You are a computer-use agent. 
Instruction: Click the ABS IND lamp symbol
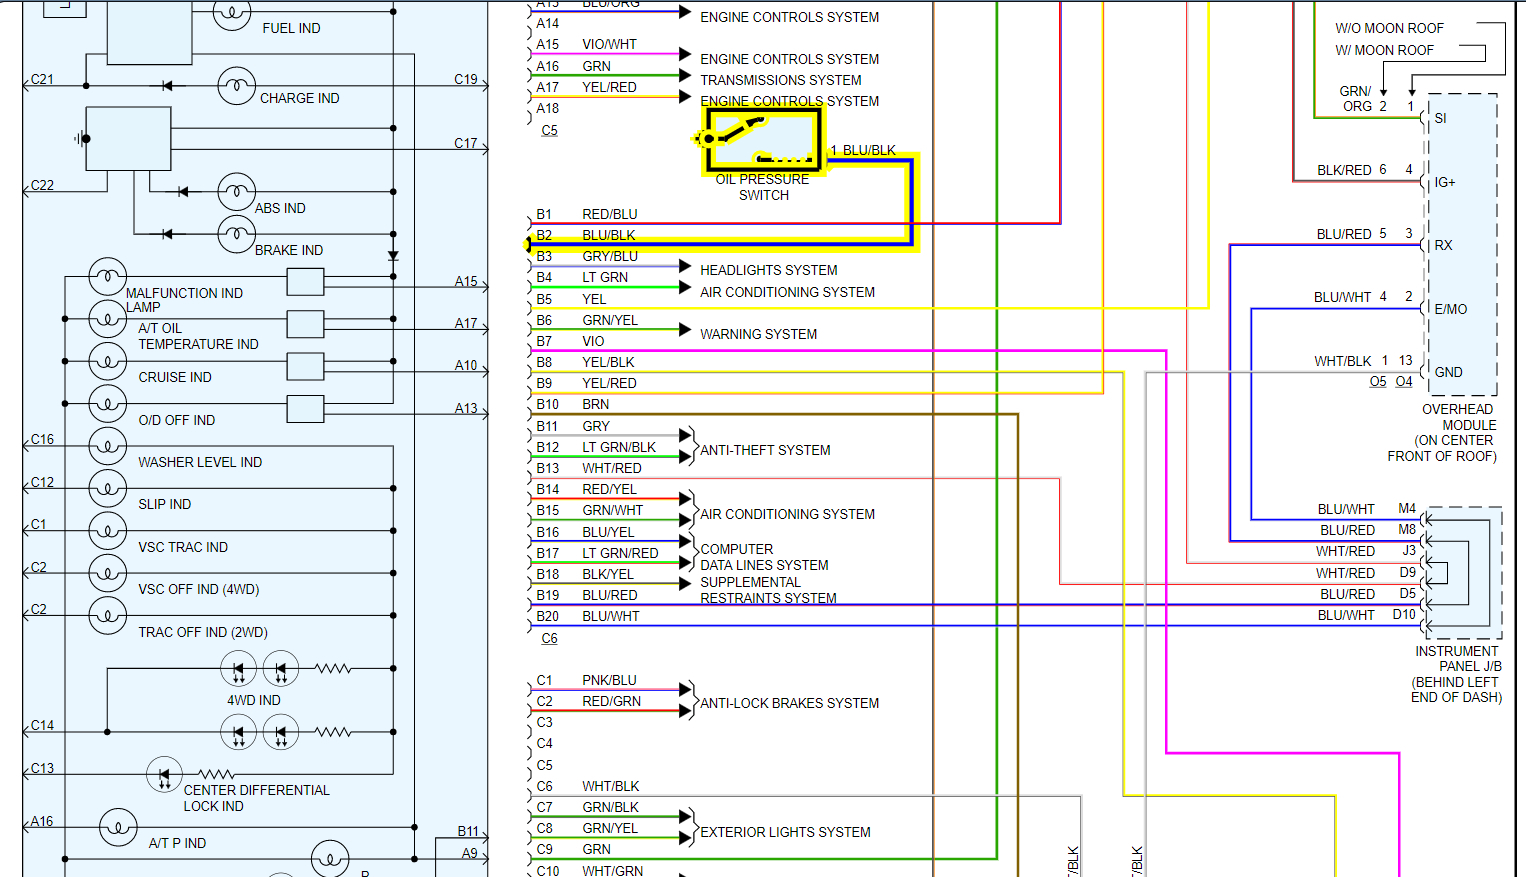coord(237,191)
